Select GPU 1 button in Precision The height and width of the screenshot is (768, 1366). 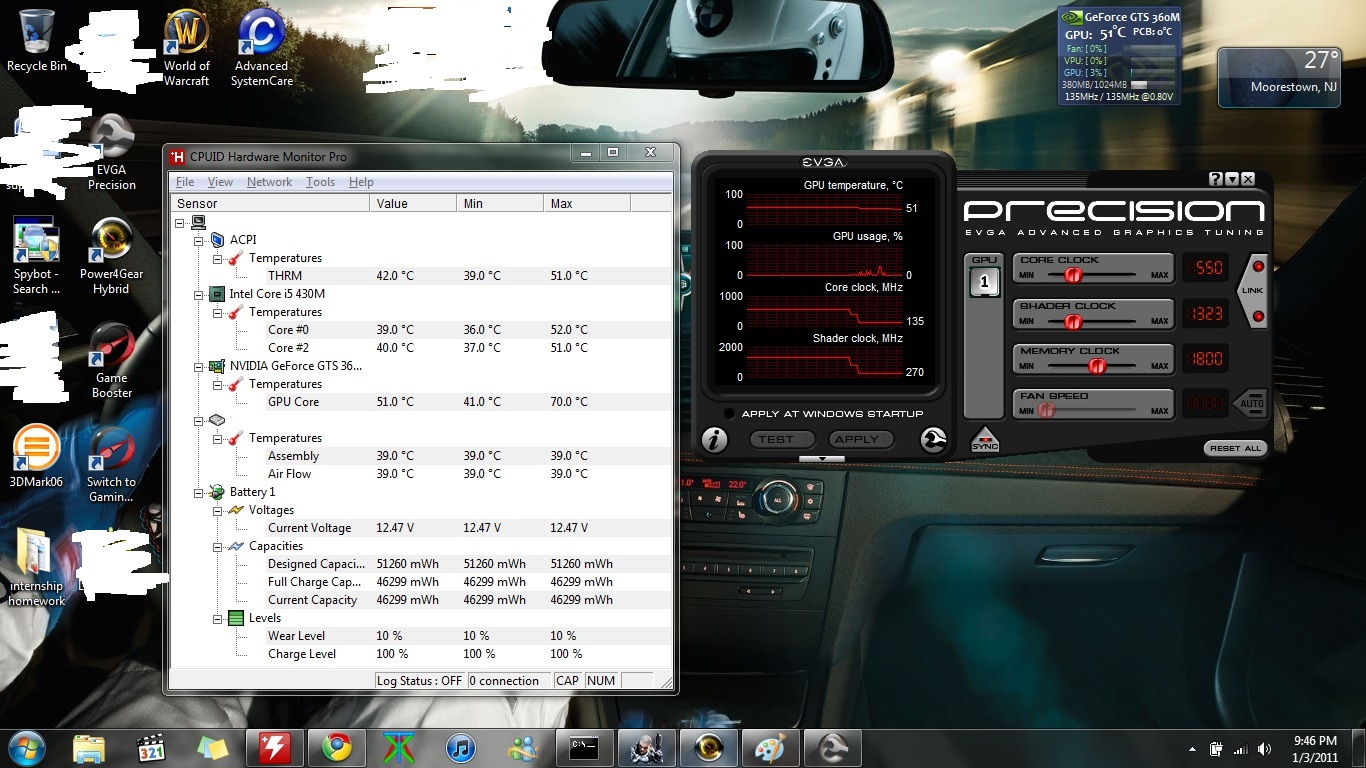click(x=984, y=283)
